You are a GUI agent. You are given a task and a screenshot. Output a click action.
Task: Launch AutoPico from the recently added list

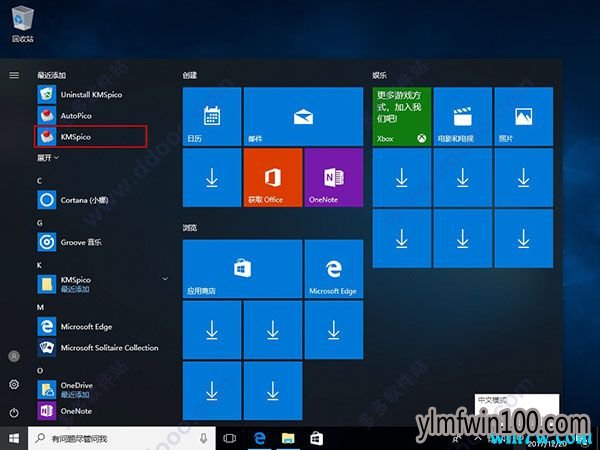[x=90, y=114]
